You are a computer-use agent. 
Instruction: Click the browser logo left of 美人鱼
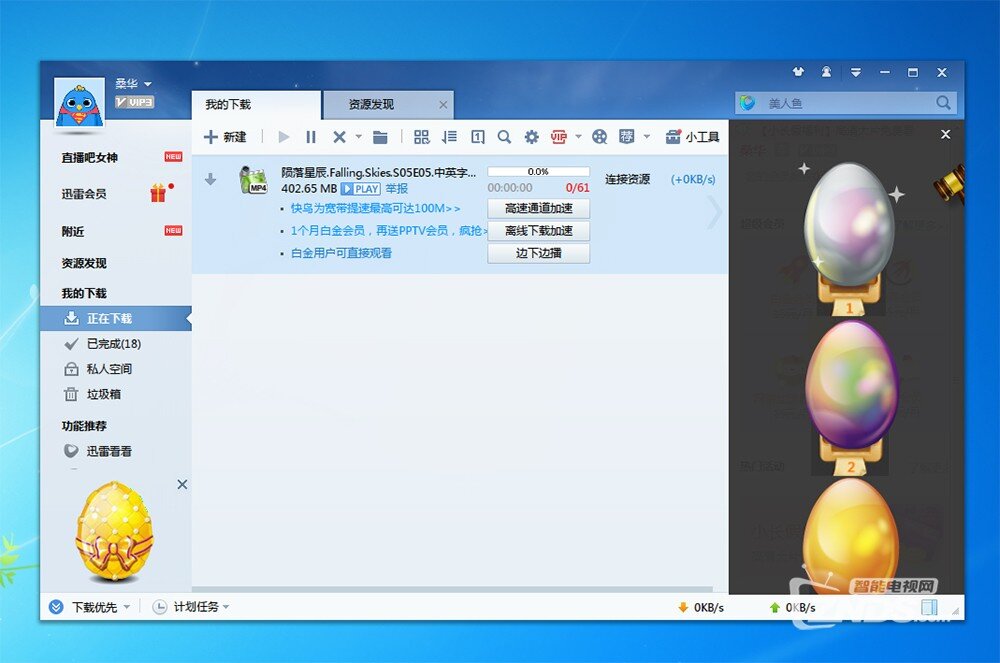tap(747, 103)
